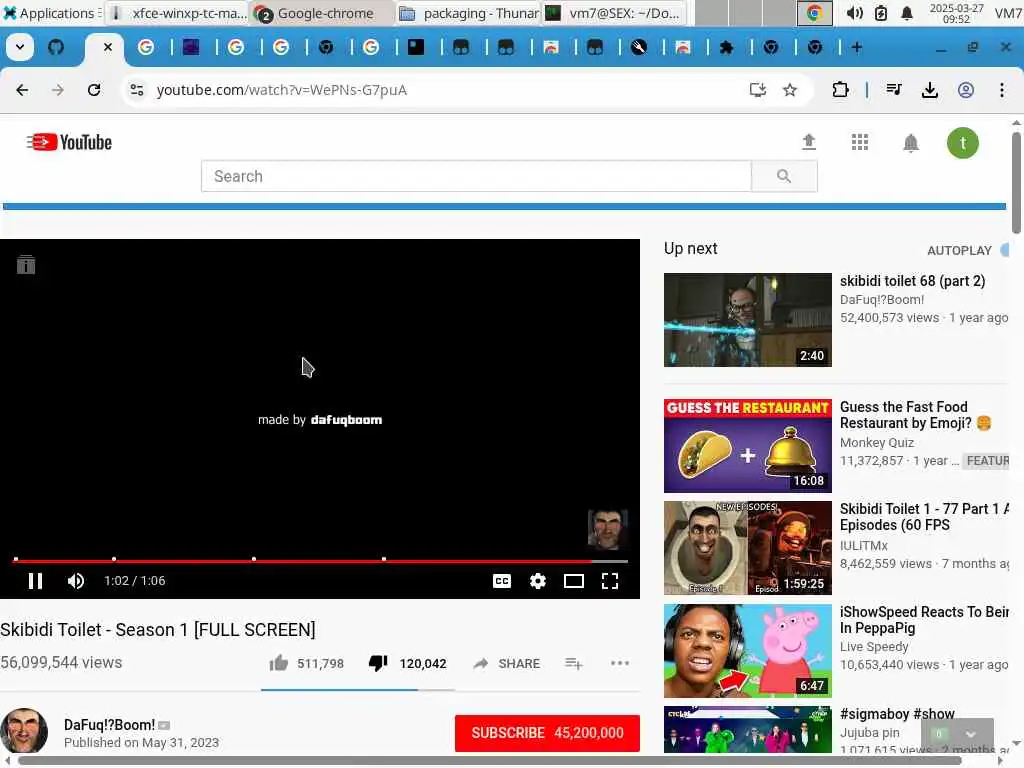This screenshot has width=1024, height=768.
Task: Pause the video
Action: click(35, 581)
